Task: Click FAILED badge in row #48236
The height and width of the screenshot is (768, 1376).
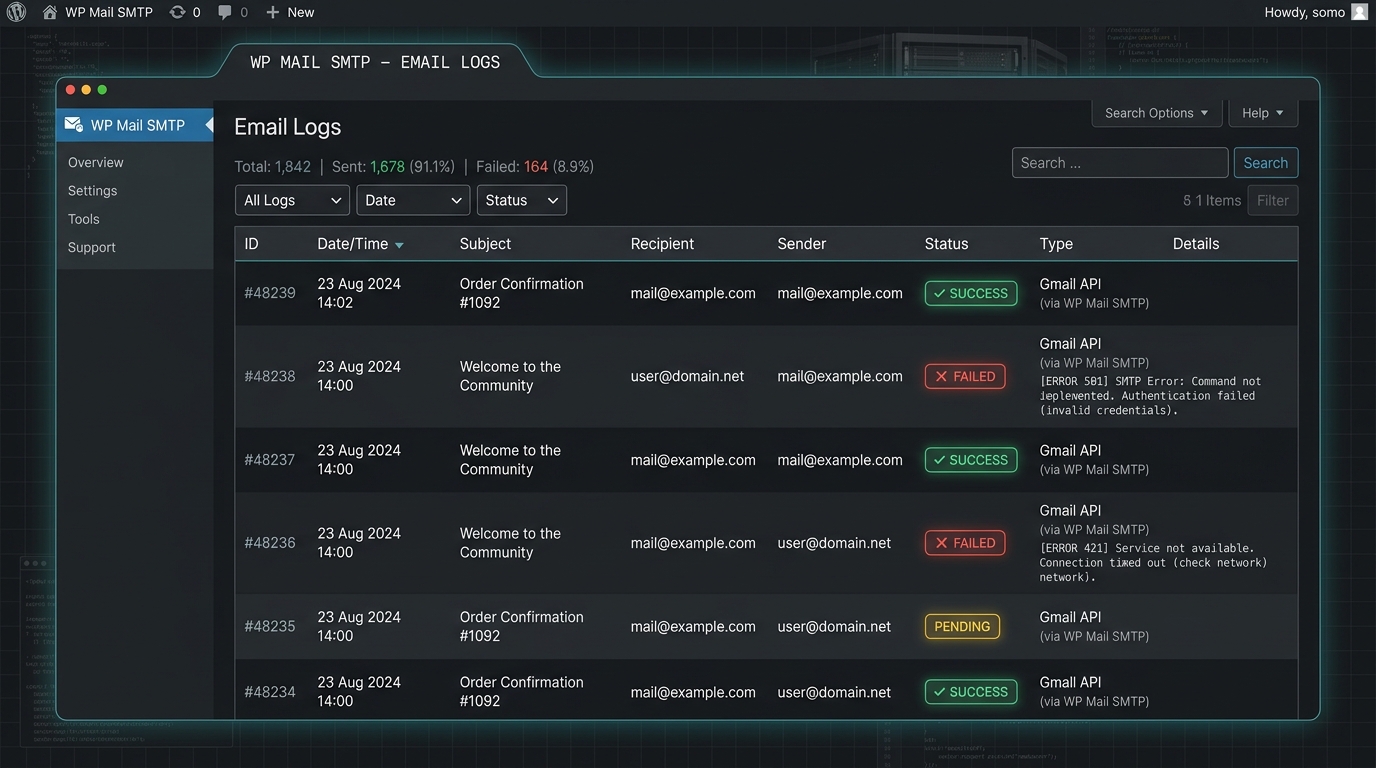Action: (x=965, y=543)
